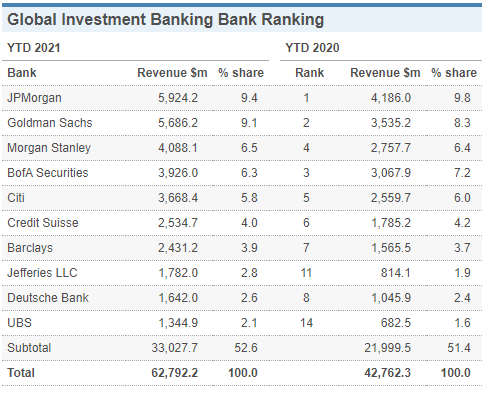Click the 2021 total revenue 62,792.2
Screen dimensions: 491x393
point(175,373)
